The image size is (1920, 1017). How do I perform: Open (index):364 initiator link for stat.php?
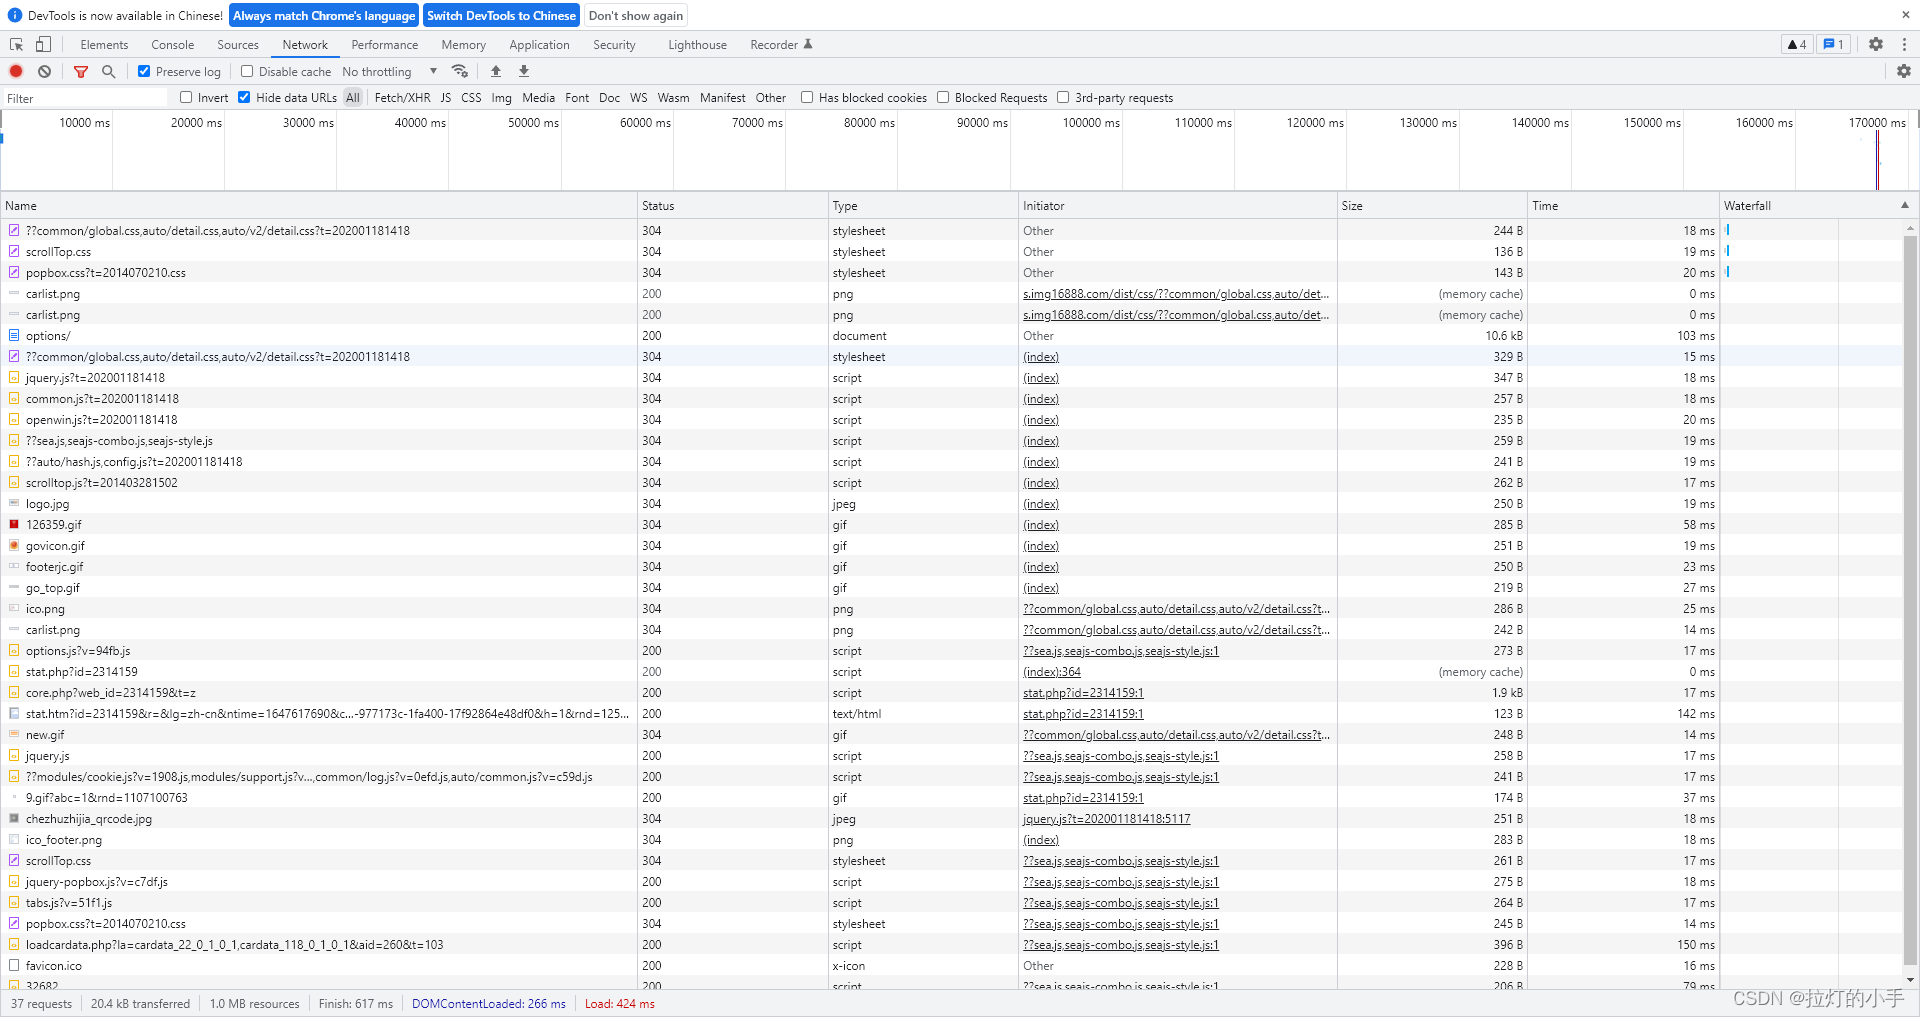click(x=1052, y=672)
